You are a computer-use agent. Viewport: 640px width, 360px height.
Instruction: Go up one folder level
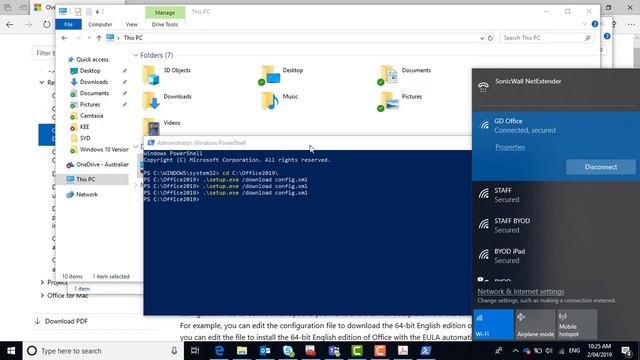pyautogui.click(x=99, y=38)
